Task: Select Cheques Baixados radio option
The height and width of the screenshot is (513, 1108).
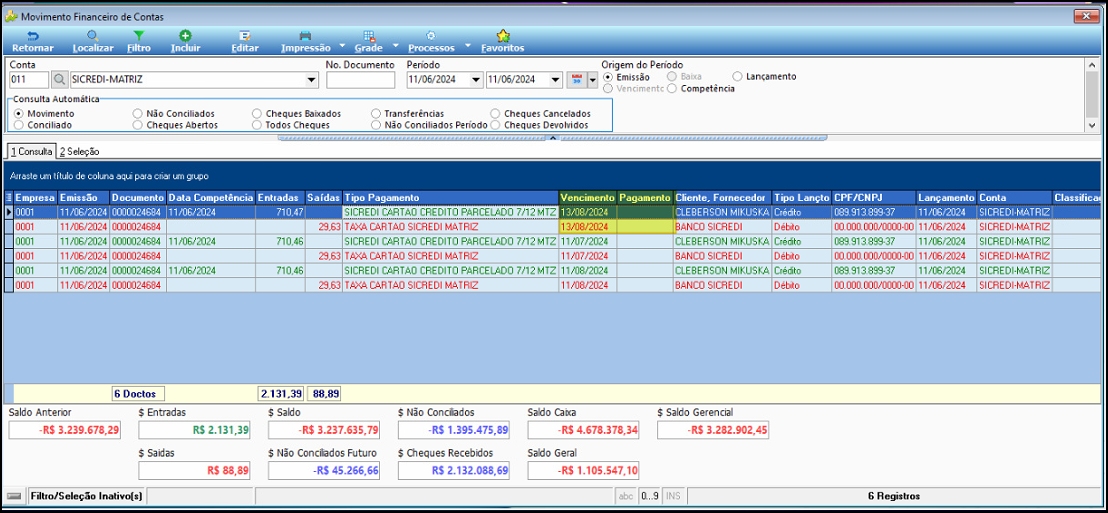Action: tap(257, 113)
